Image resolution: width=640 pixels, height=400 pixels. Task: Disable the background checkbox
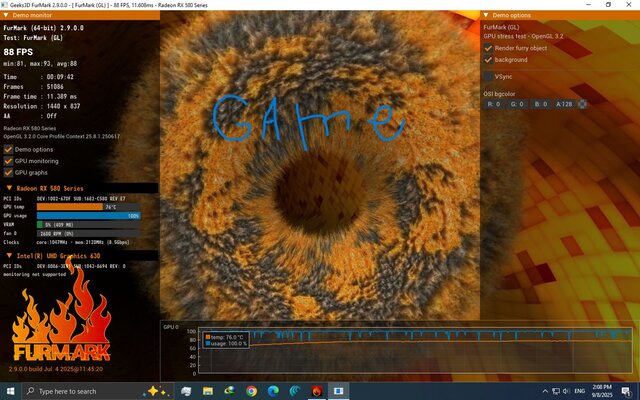point(488,60)
